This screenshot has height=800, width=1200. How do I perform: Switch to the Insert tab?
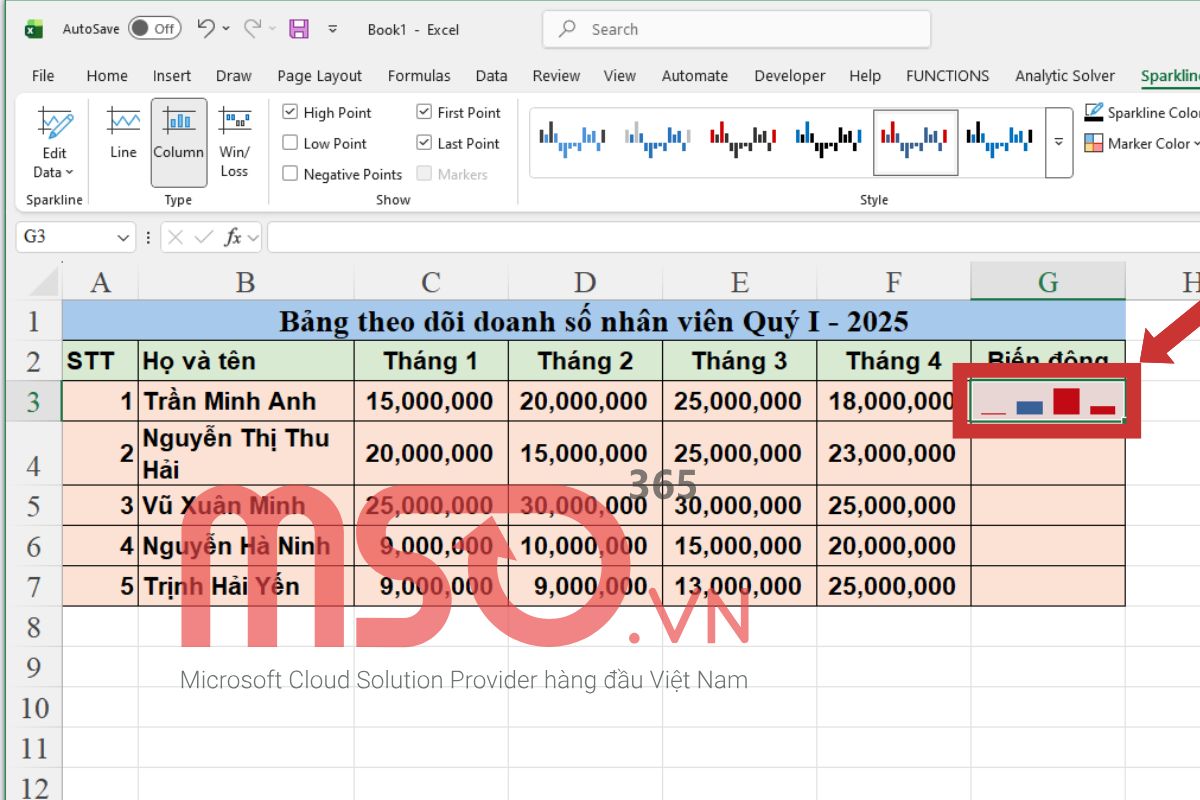click(172, 76)
